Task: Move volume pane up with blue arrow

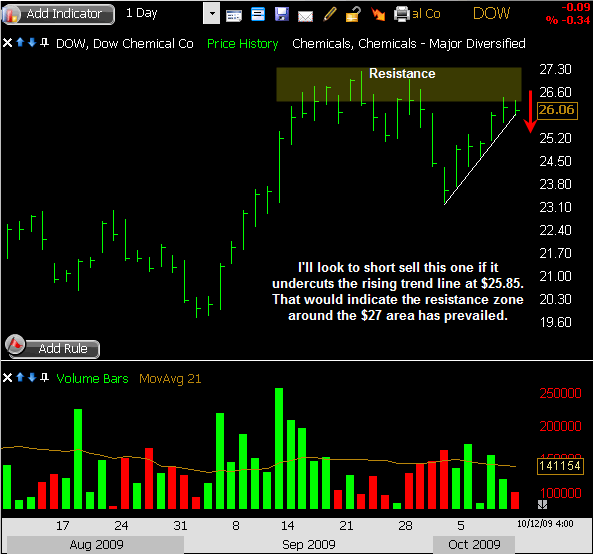Action: coord(20,377)
